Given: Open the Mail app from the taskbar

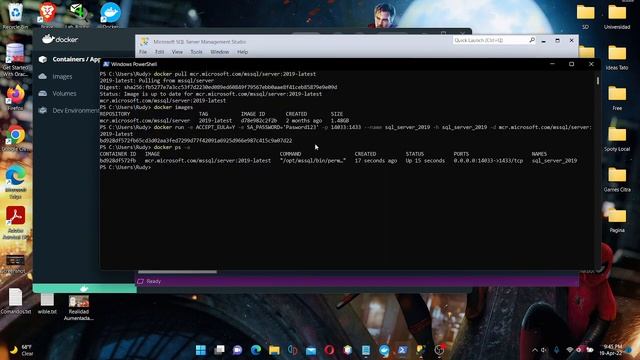Looking at the screenshot, I should (x=311, y=350).
